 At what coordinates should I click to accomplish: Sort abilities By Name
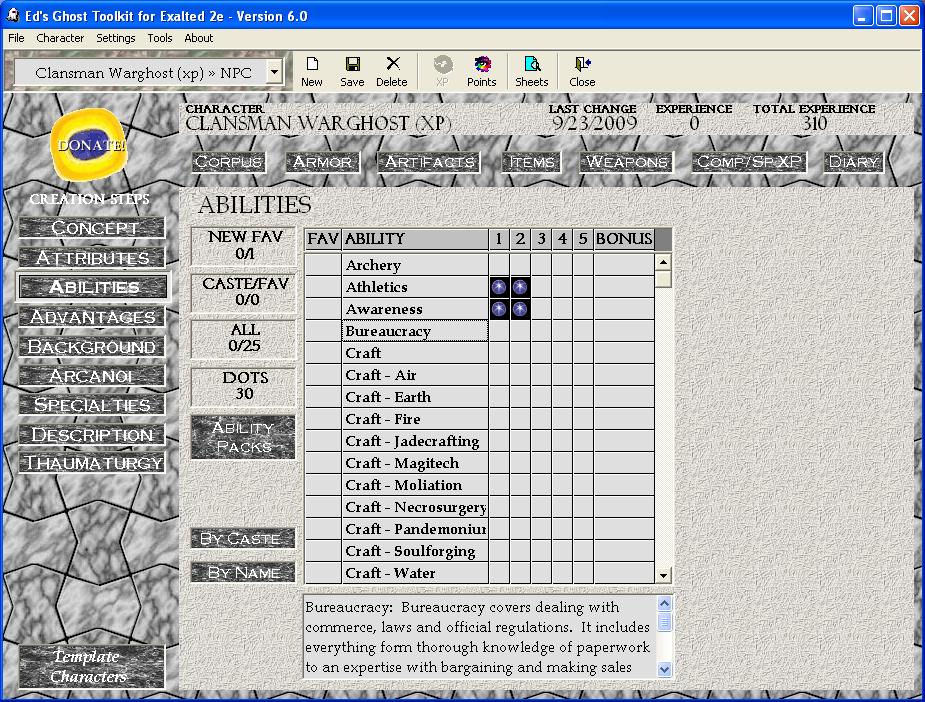click(x=243, y=572)
